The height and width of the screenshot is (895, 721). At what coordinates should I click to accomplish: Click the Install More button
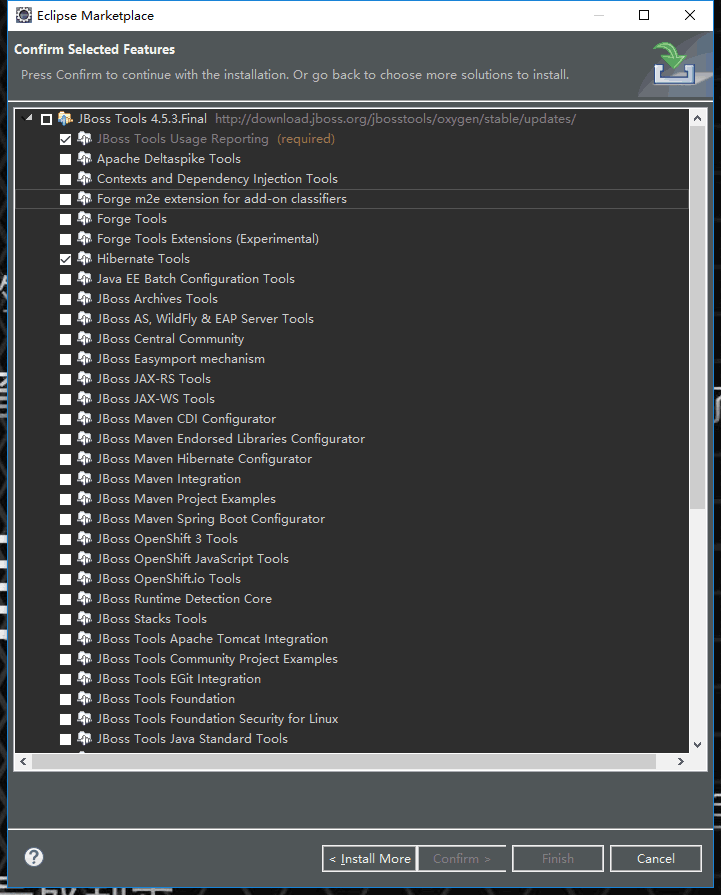pos(368,858)
